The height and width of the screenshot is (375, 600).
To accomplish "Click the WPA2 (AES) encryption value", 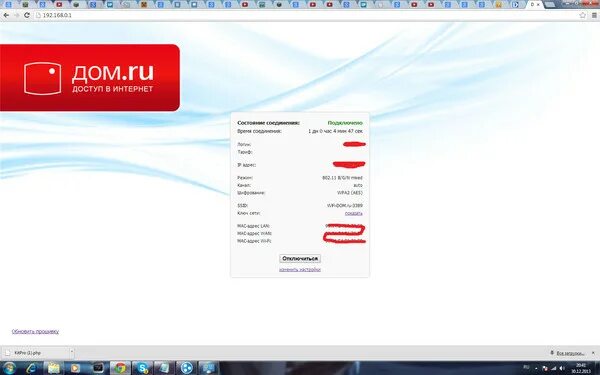I will [x=350, y=193].
